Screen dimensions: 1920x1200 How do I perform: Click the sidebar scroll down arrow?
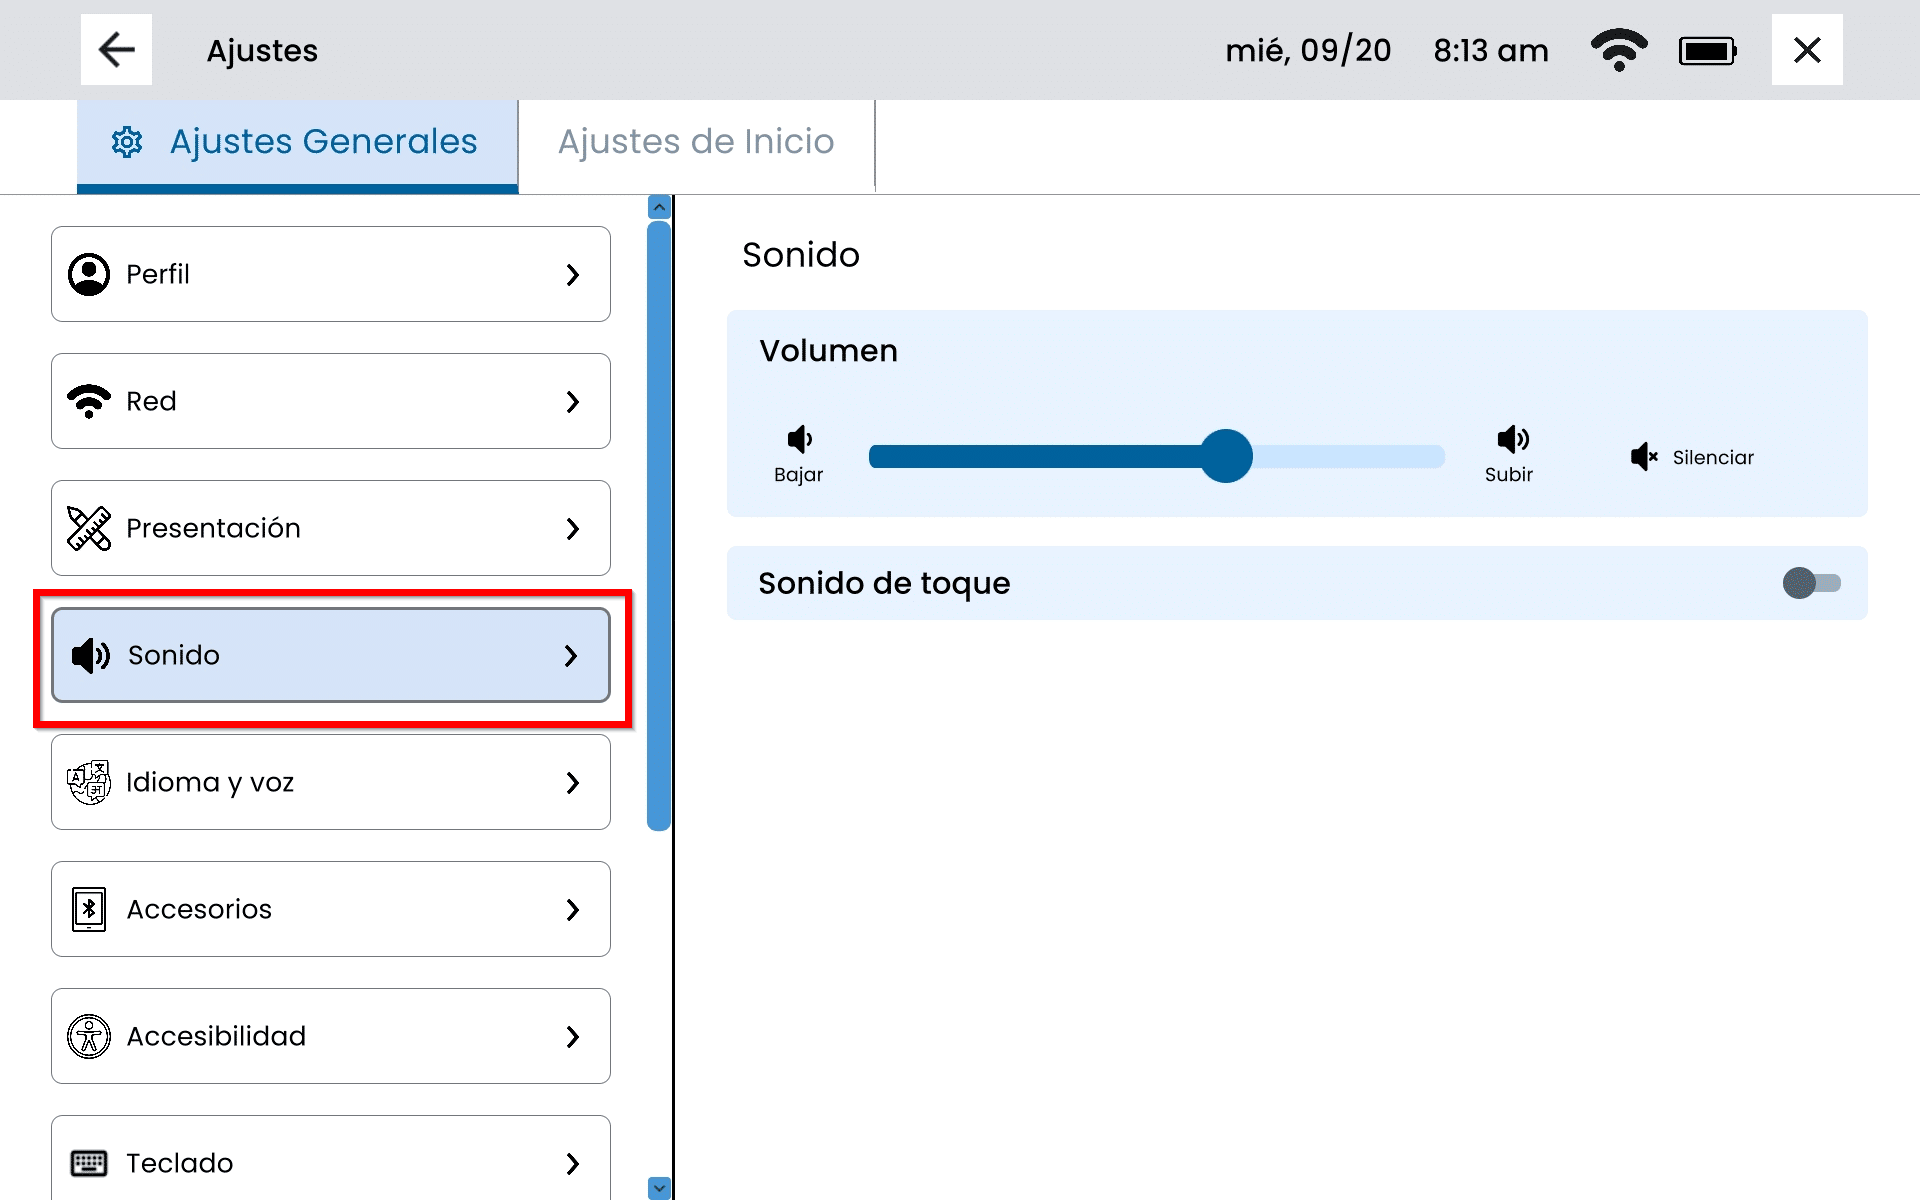[659, 1187]
